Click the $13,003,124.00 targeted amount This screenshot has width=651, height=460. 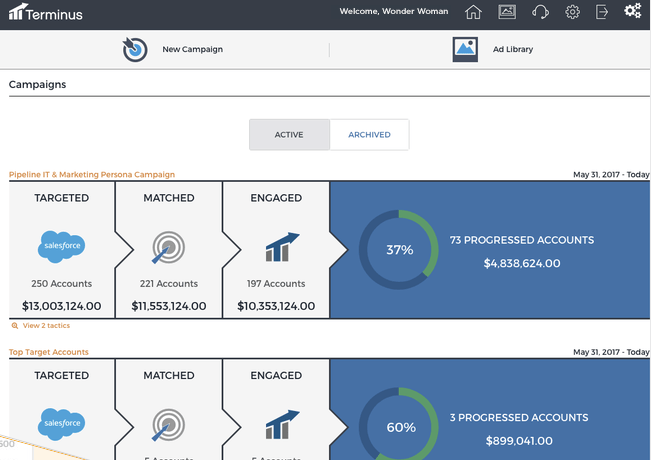pyautogui.click(x=61, y=306)
